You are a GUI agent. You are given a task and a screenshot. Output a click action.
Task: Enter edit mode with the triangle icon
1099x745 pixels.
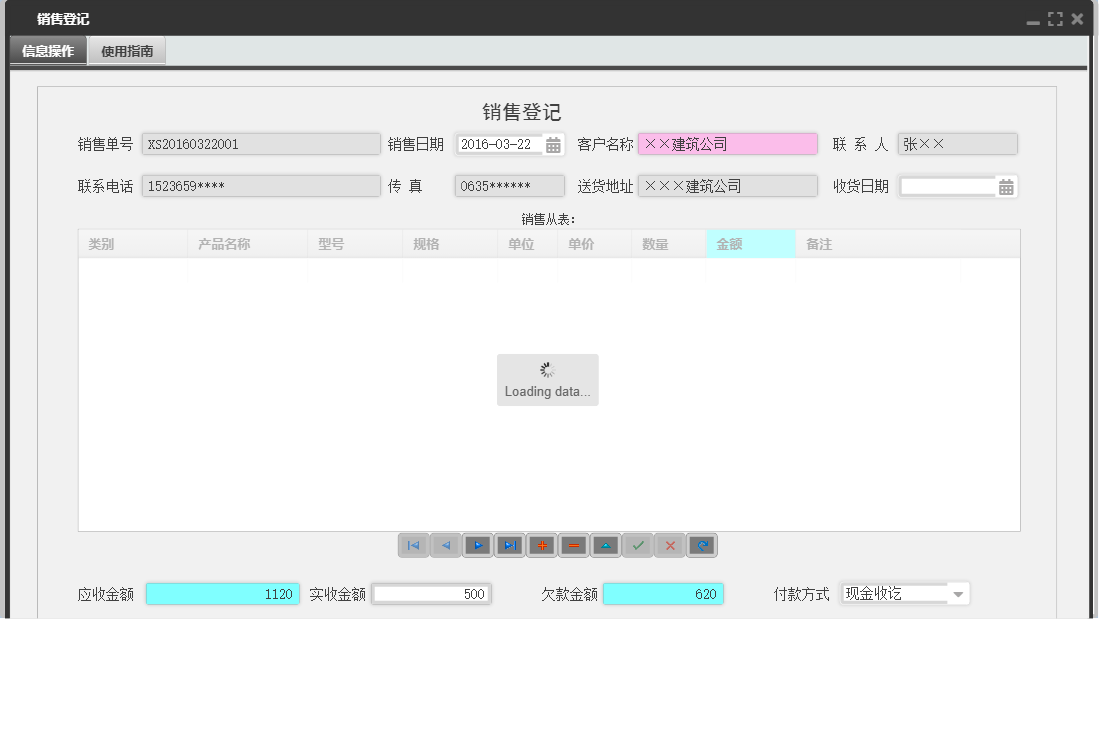[x=605, y=545]
